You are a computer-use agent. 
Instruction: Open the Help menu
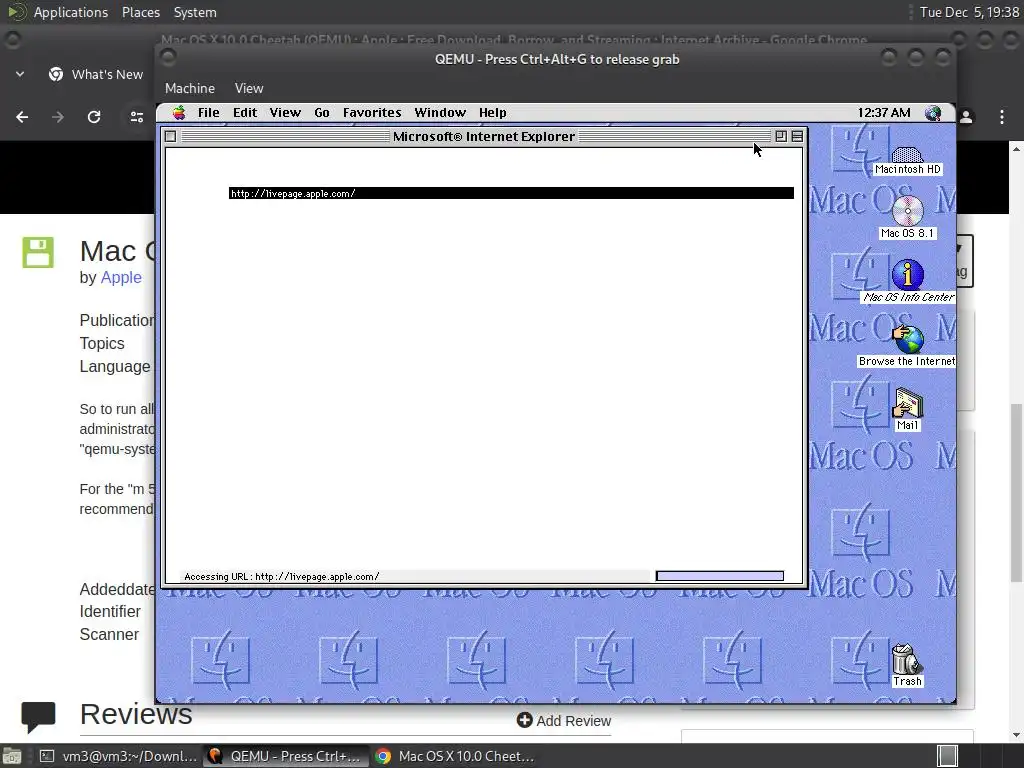(492, 113)
